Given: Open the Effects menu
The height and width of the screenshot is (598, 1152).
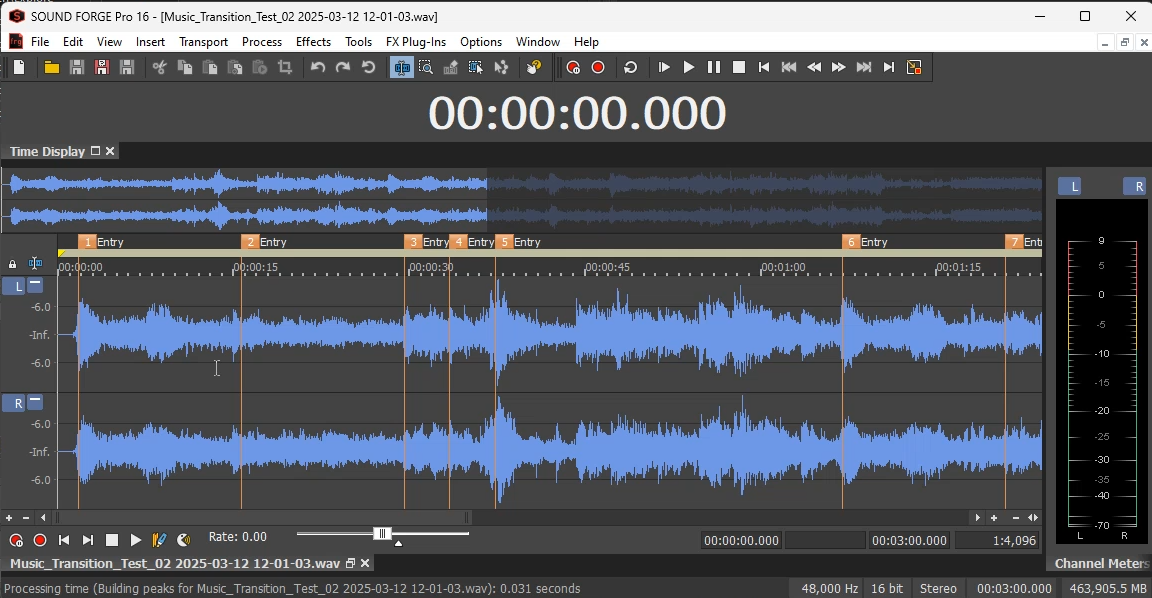Looking at the screenshot, I should pyautogui.click(x=313, y=42).
